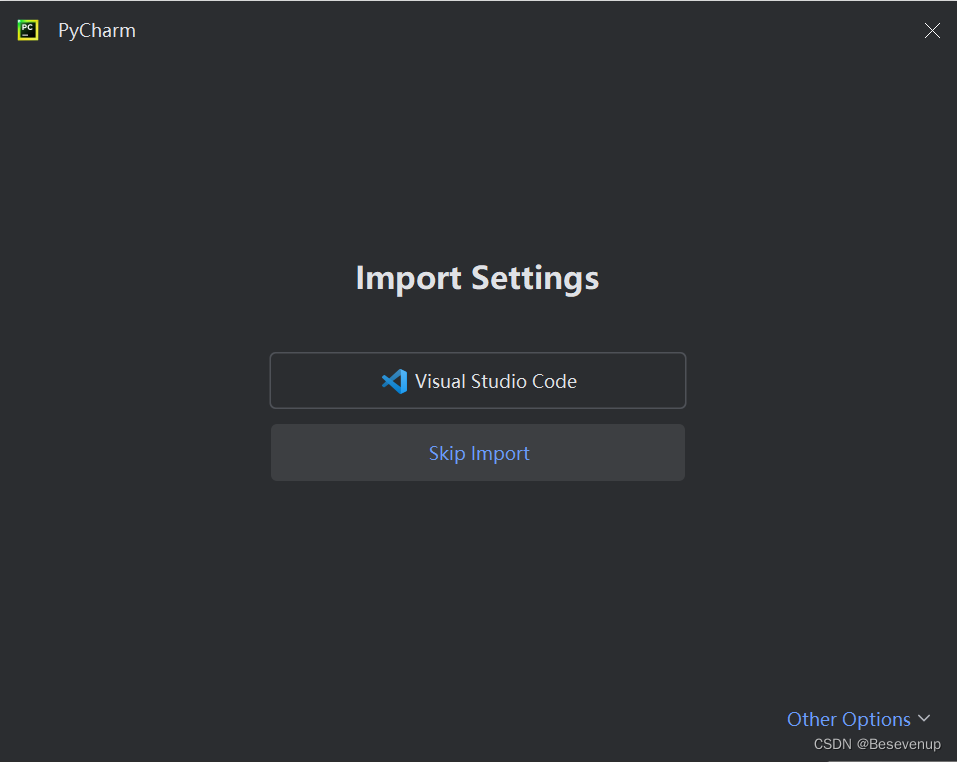Image resolution: width=957 pixels, height=762 pixels.
Task: Close the PyCharm import dialog
Action: (x=932, y=31)
